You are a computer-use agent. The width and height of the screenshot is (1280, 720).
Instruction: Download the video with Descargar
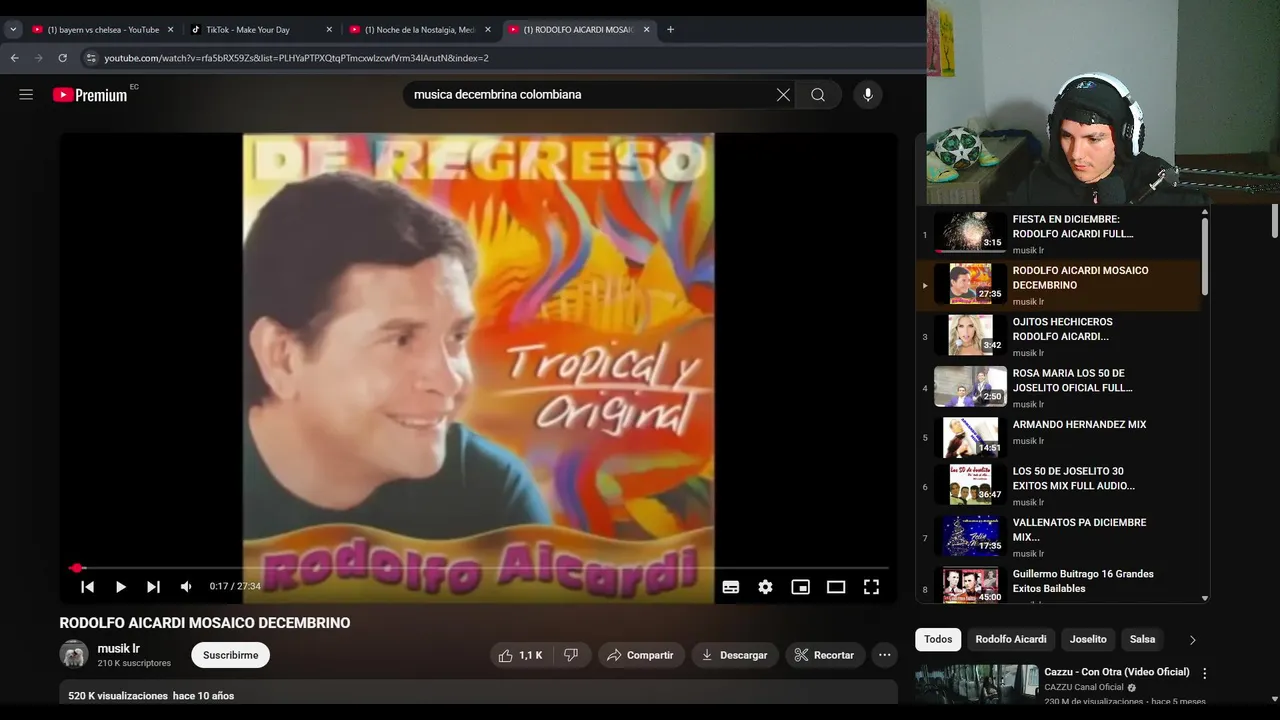pyautogui.click(x=734, y=655)
